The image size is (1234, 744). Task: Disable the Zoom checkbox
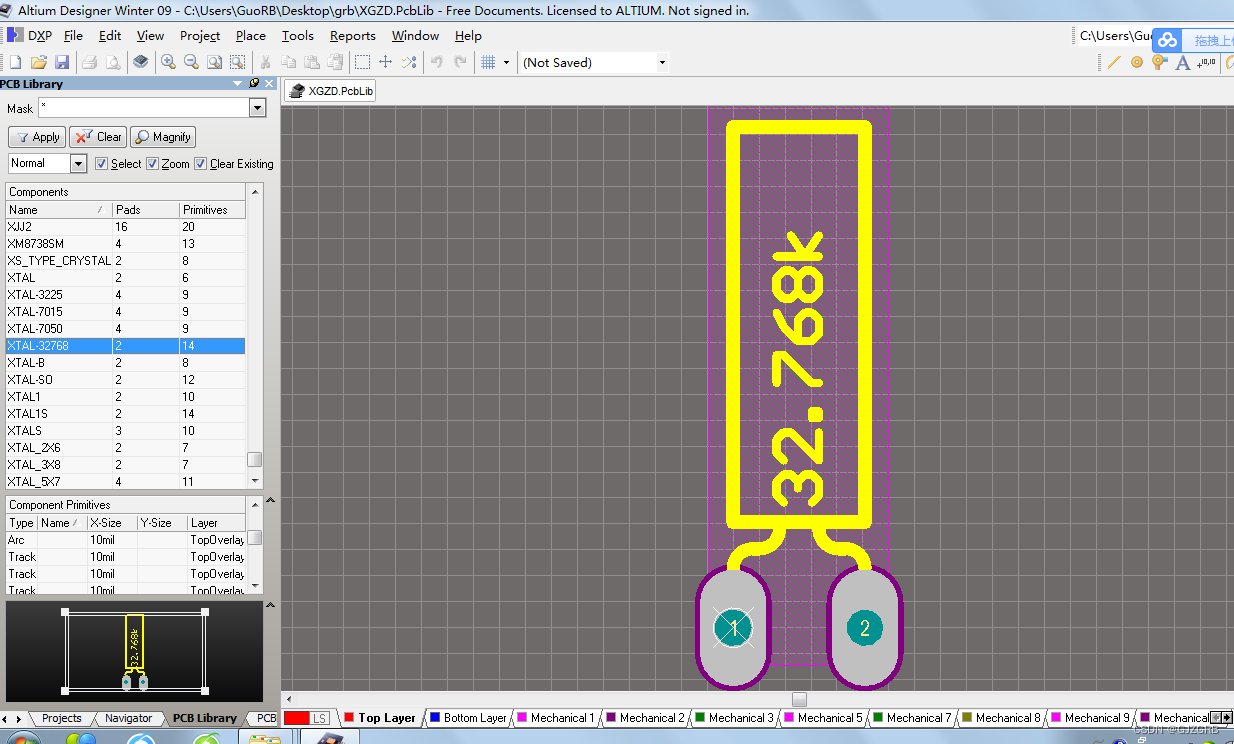click(x=152, y=163)
